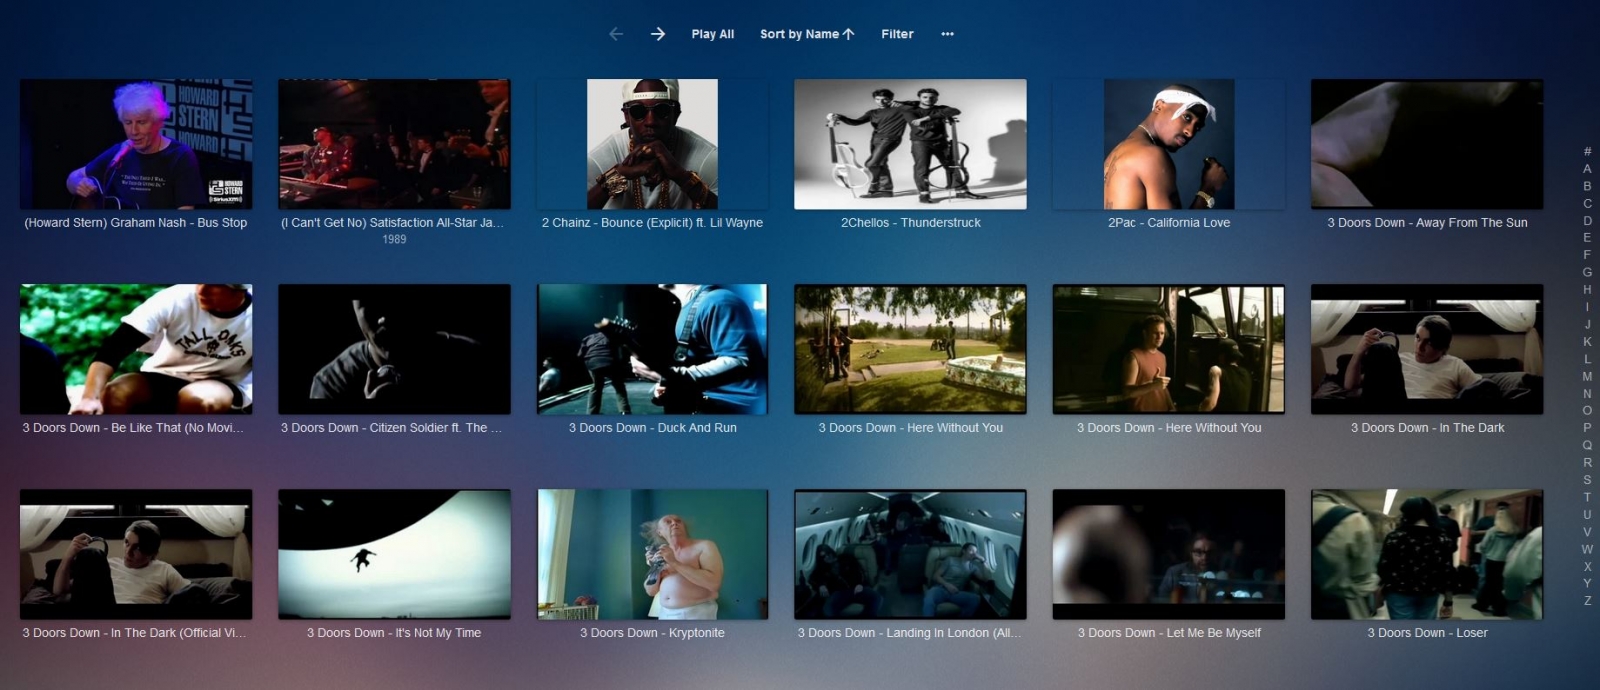Jump to letter N in alphabet picker
The height and width of the screenshot is (690, 1600).
1587,393
